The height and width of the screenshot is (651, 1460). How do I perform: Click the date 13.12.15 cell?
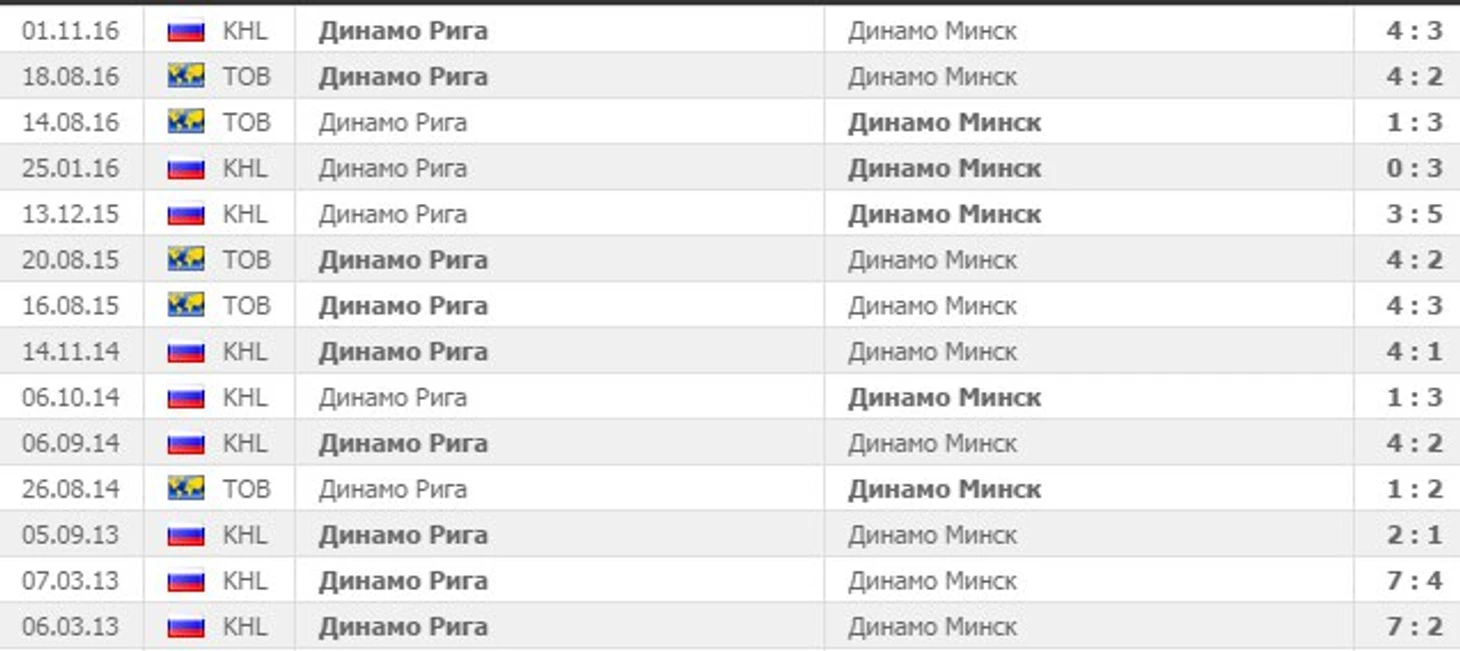coord(70,214)
